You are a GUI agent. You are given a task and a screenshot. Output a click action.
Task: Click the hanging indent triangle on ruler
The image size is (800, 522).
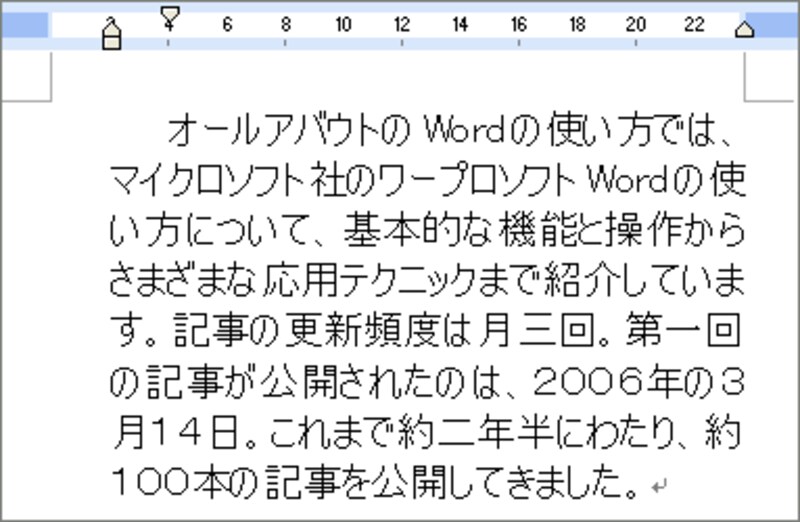pos(112,27)
